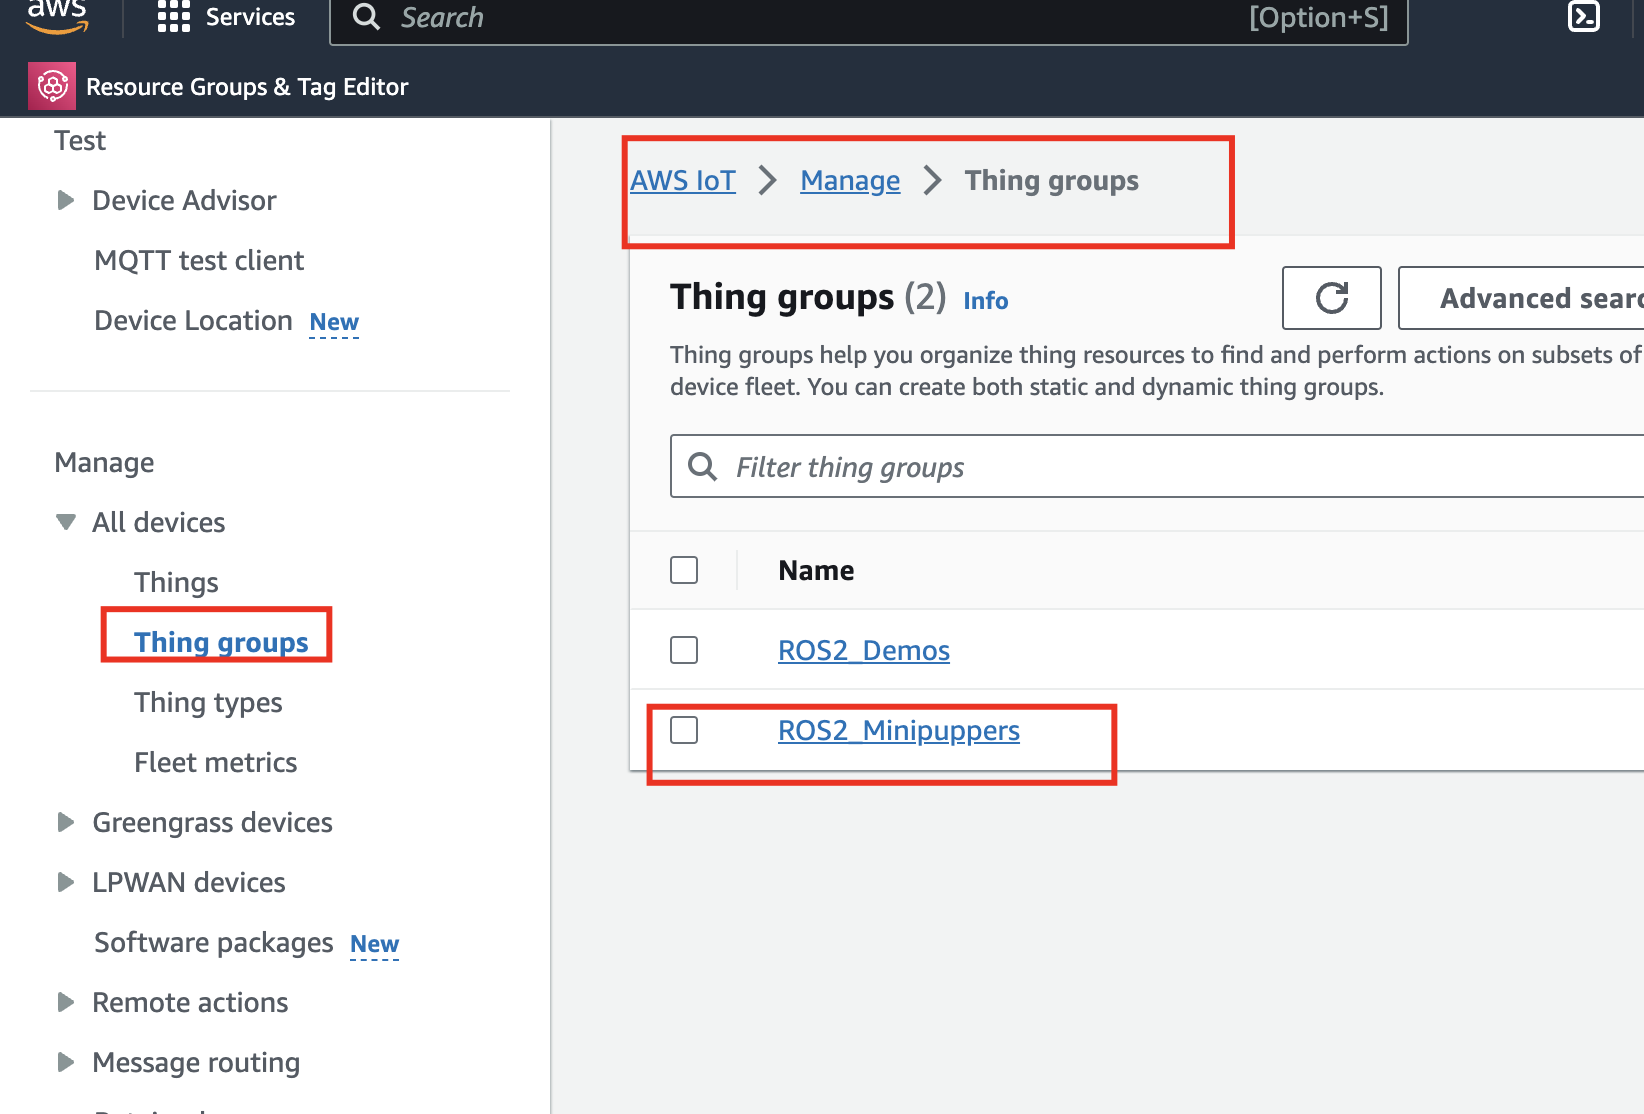This screenshot has width=1644, height=1114.
Task: Click the magnifier icon in top search bar
Action: (367, 17)
